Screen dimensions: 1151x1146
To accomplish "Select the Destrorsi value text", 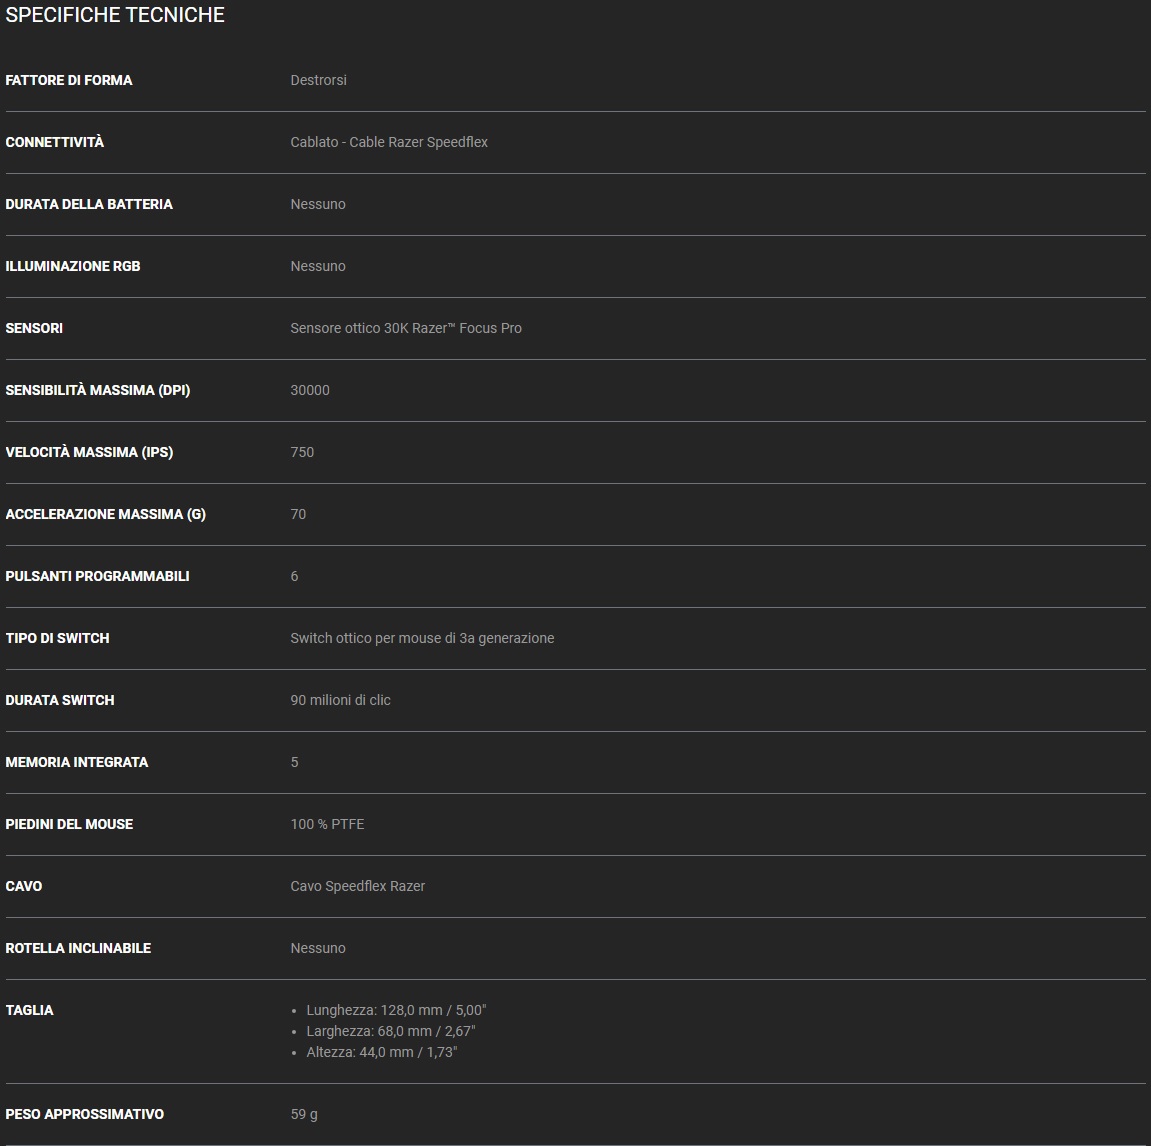I will point(318,80).
